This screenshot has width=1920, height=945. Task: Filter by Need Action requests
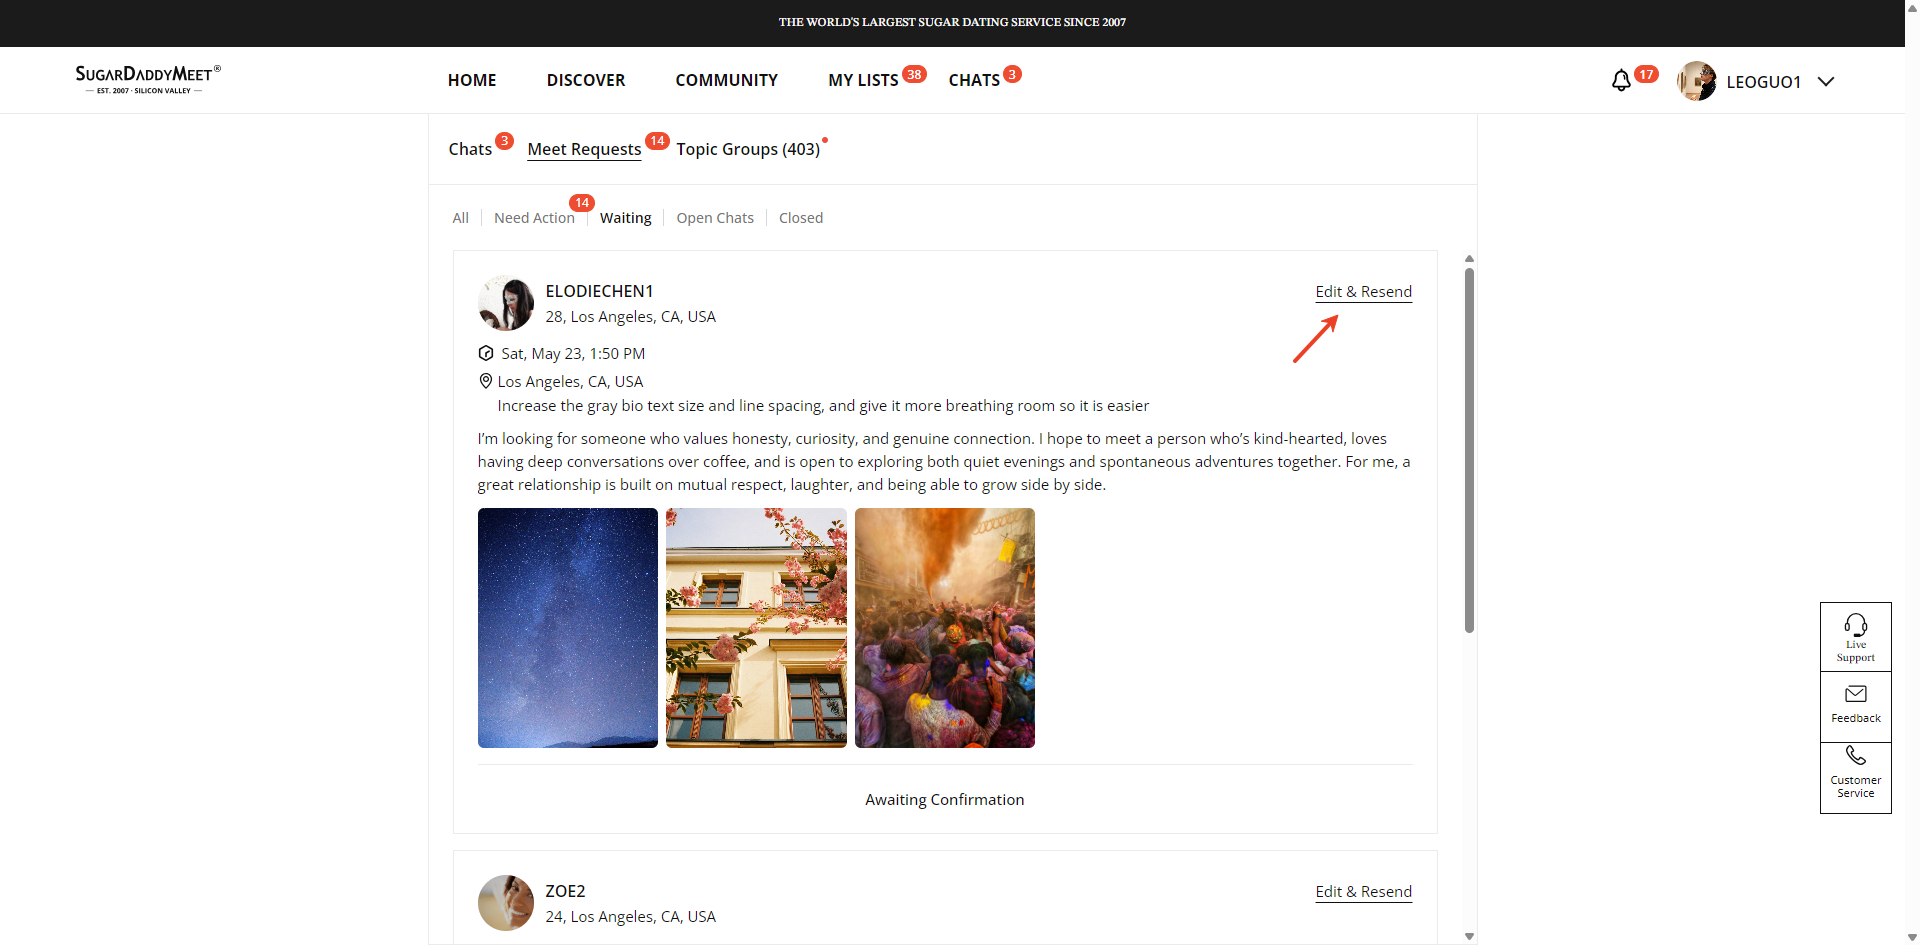(x=534, y=218)
